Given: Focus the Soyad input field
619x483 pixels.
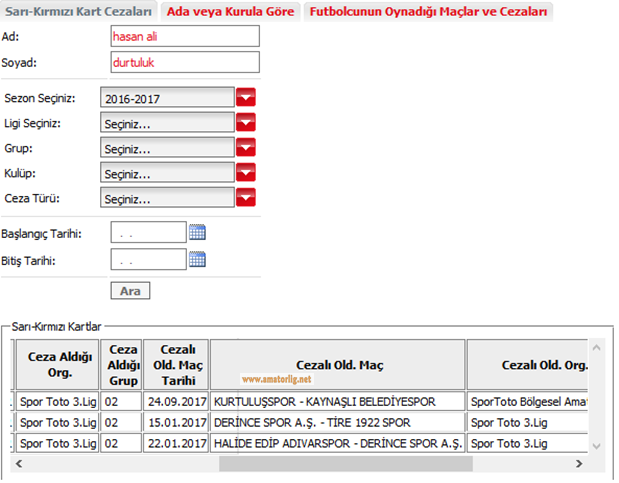Looking at the screenshot, I should coord(185,62).
